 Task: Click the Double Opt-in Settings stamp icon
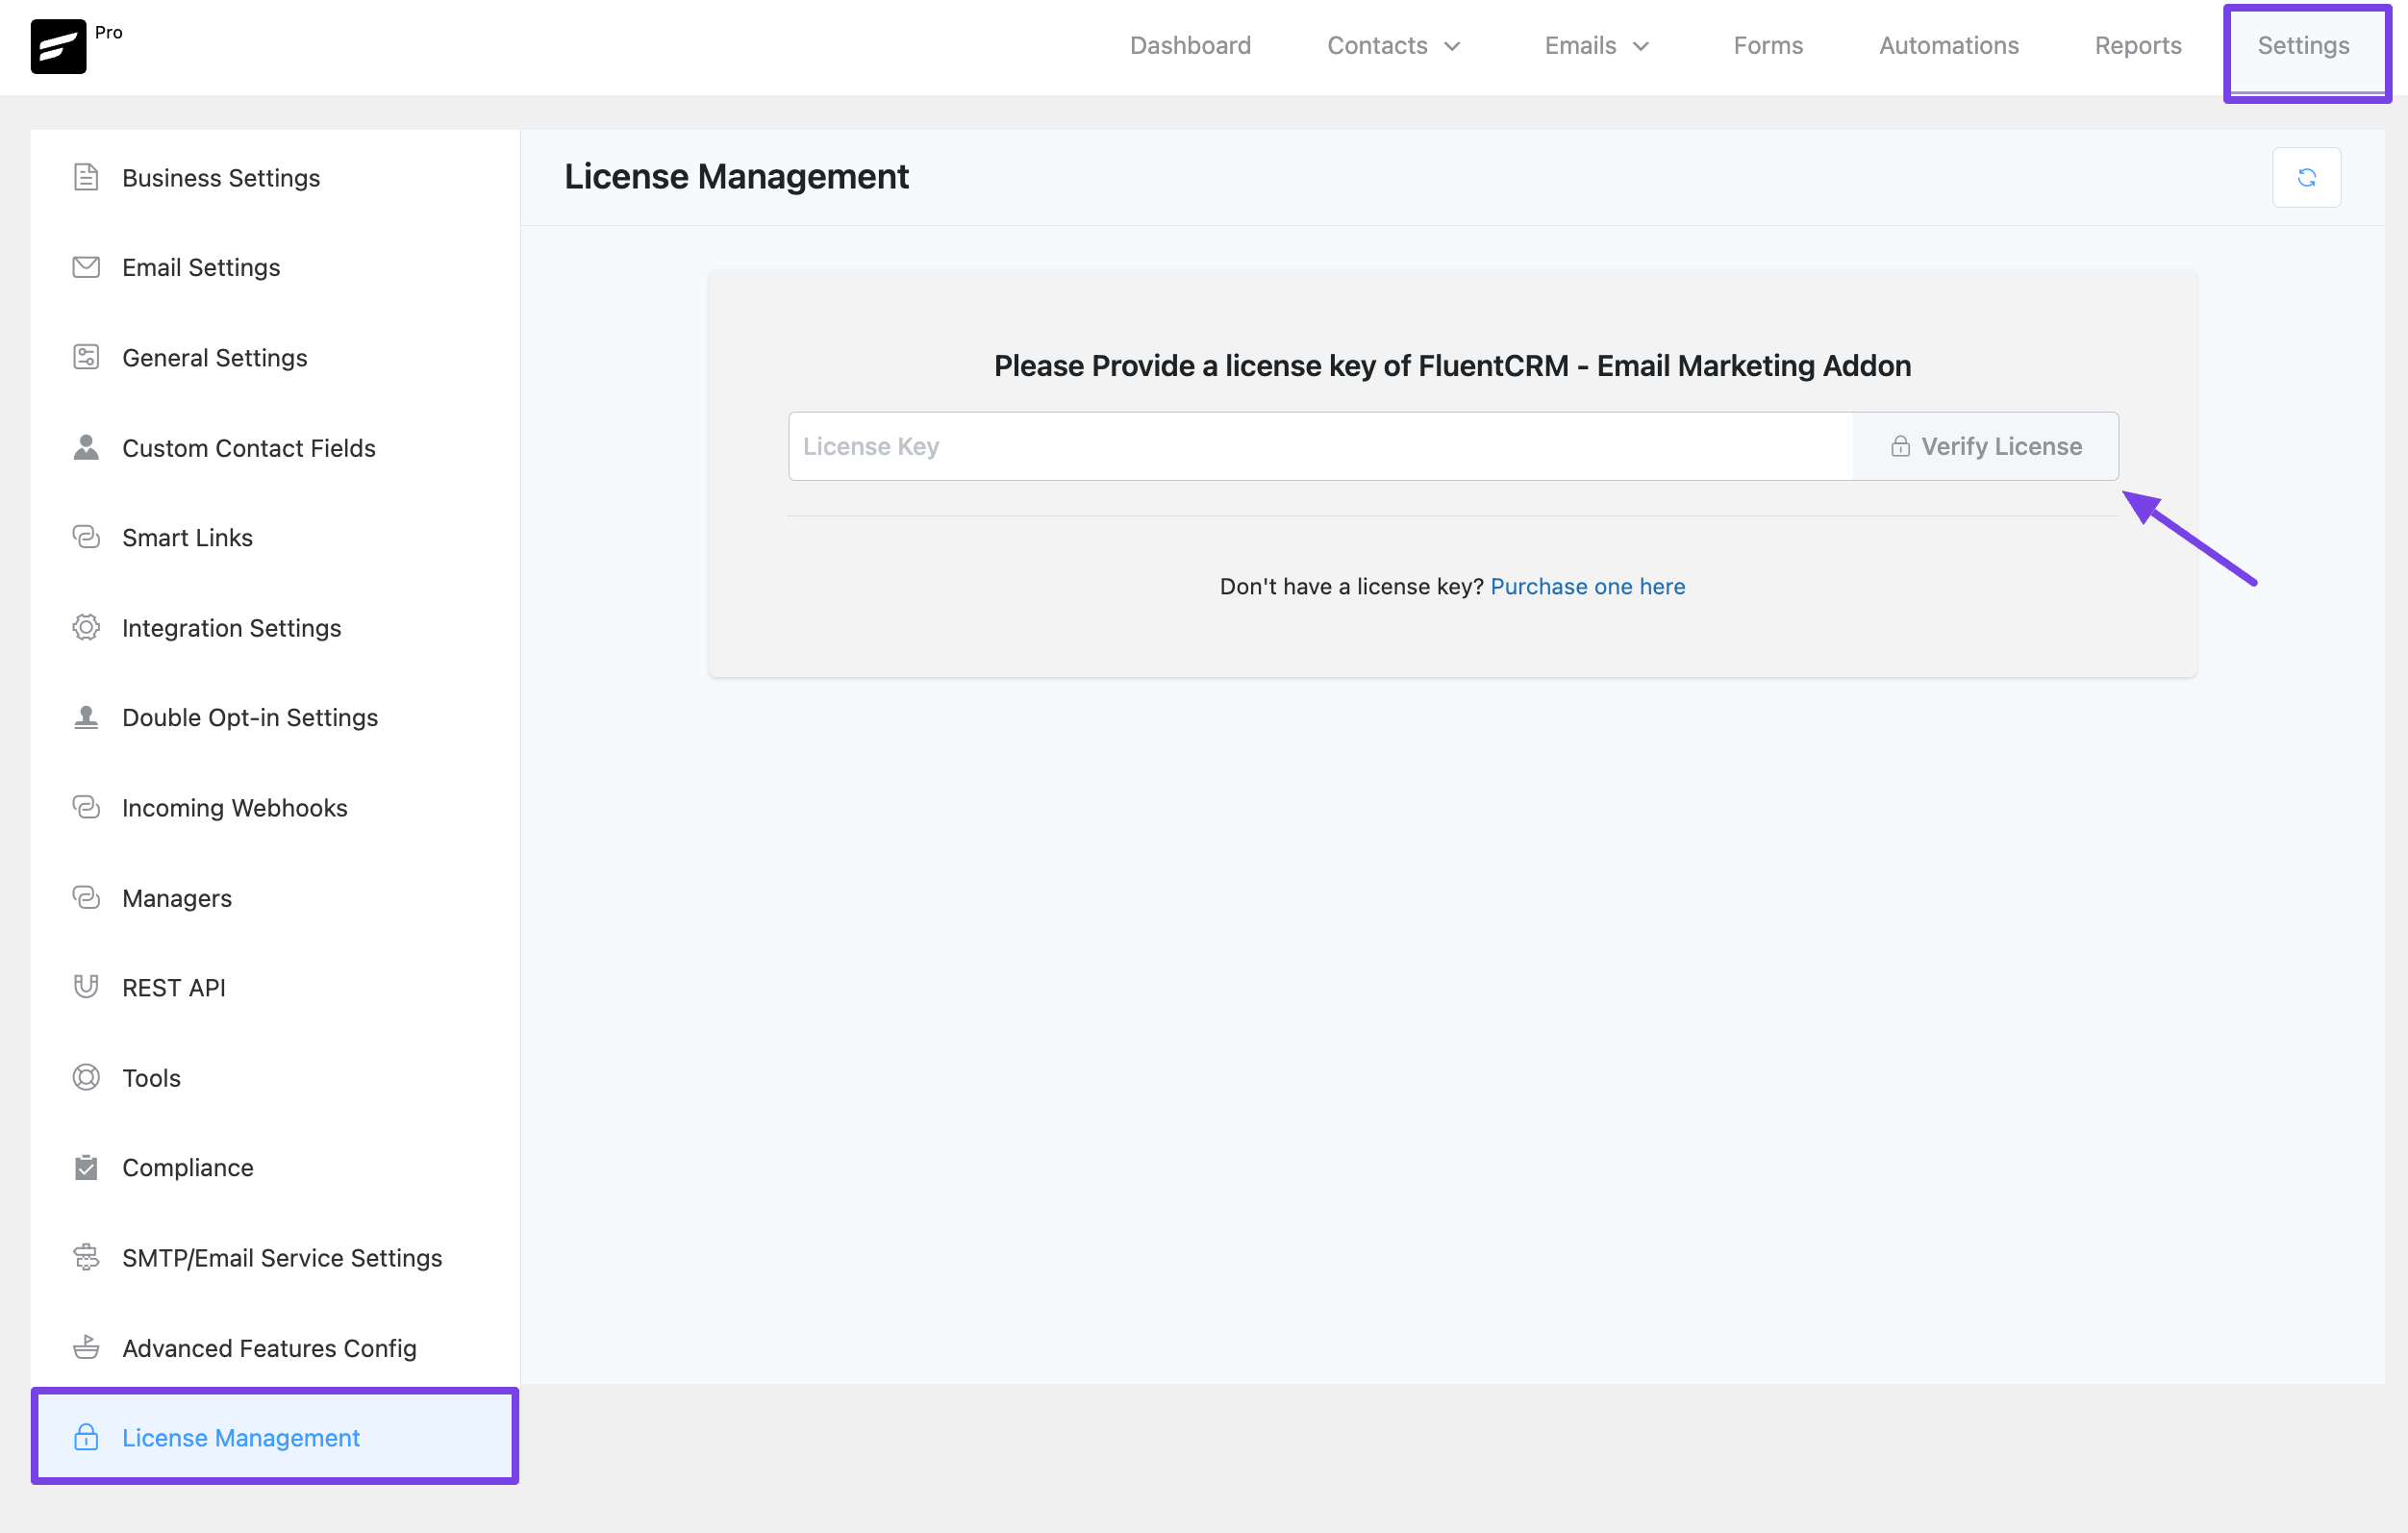point(86,717)
